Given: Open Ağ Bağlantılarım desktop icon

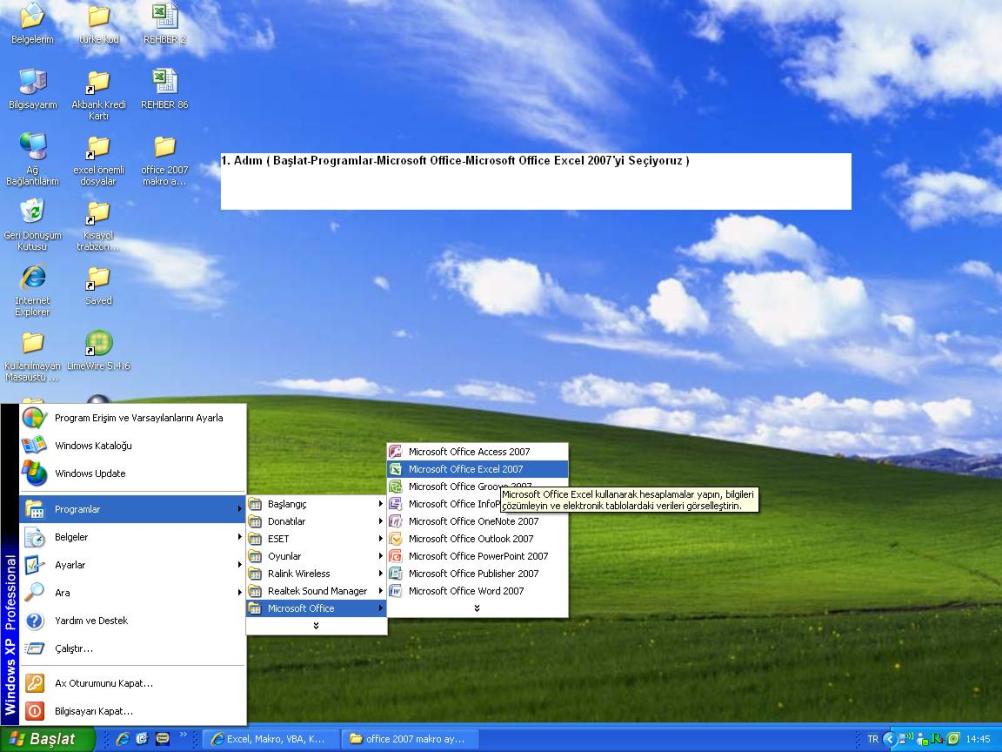Looking at the screenshot, I should tap(33, 160).
